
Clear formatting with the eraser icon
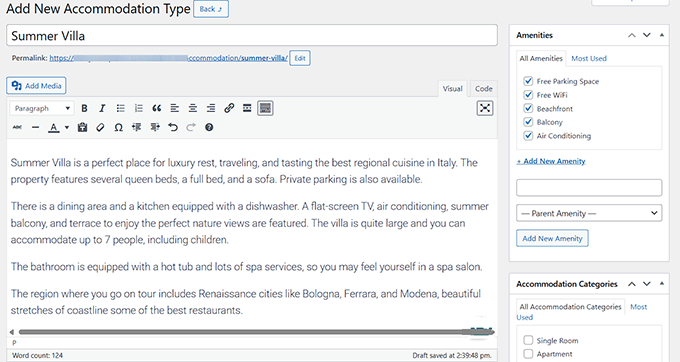tap(100, 127)
